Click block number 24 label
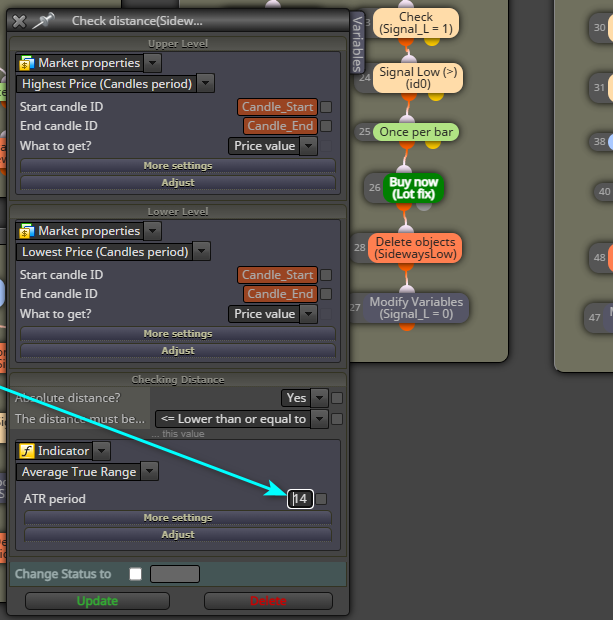Viewport: 613px width, 620px height. point(365,78)
